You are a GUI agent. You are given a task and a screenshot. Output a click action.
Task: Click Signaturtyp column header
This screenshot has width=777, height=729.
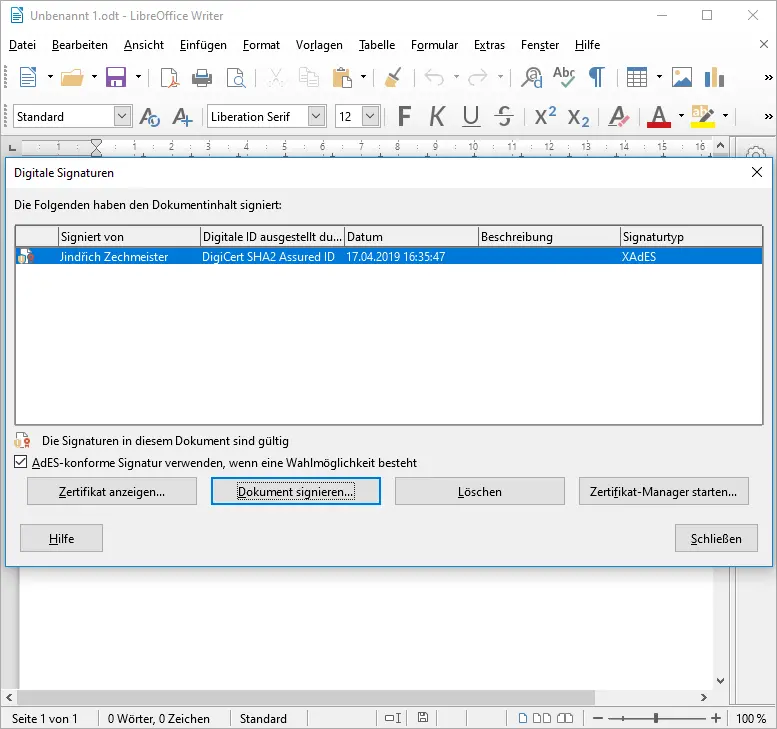click(x=691, y=236)
